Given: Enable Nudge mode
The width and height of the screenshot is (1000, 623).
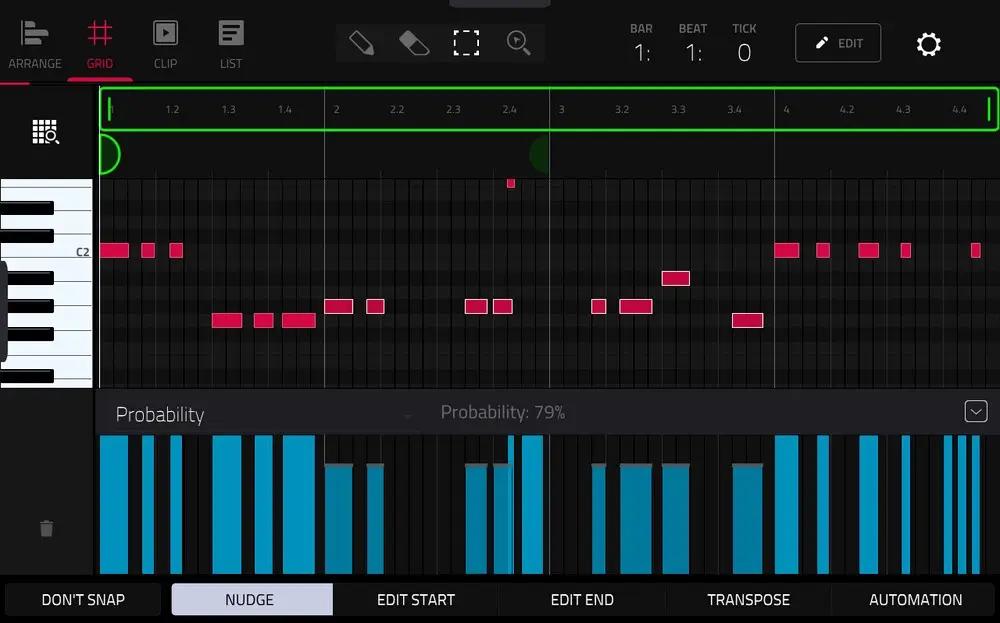Looking at the screenshot, I should coord(250,600).
